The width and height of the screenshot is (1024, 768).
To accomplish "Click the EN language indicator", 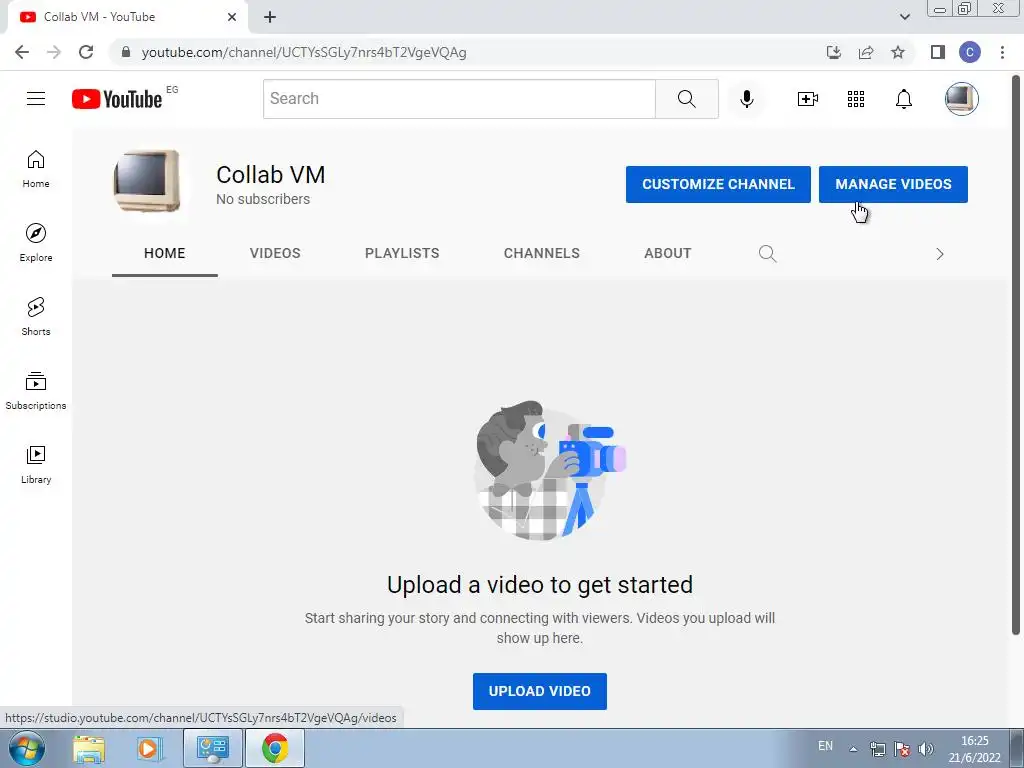I will [x=825, y=746].
